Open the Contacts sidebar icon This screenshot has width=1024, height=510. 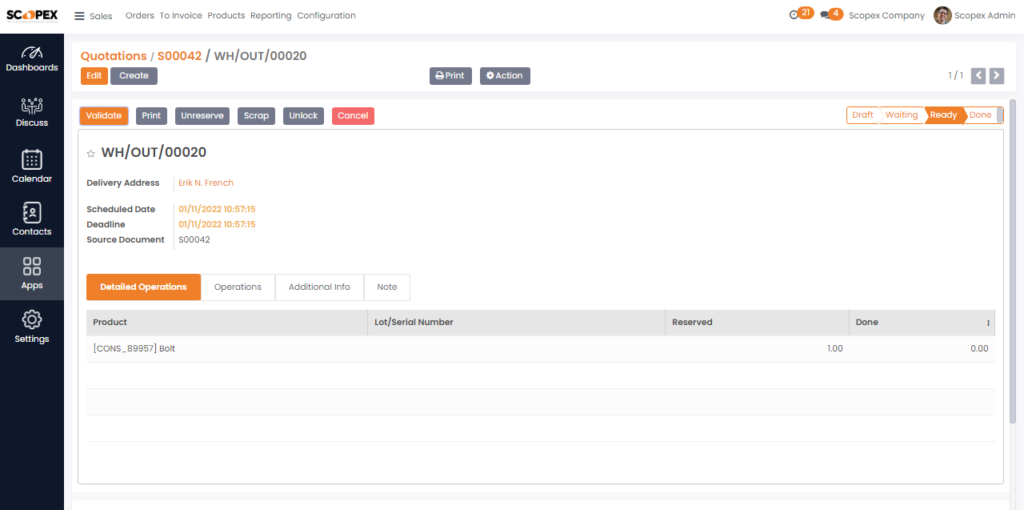(32, 219)
